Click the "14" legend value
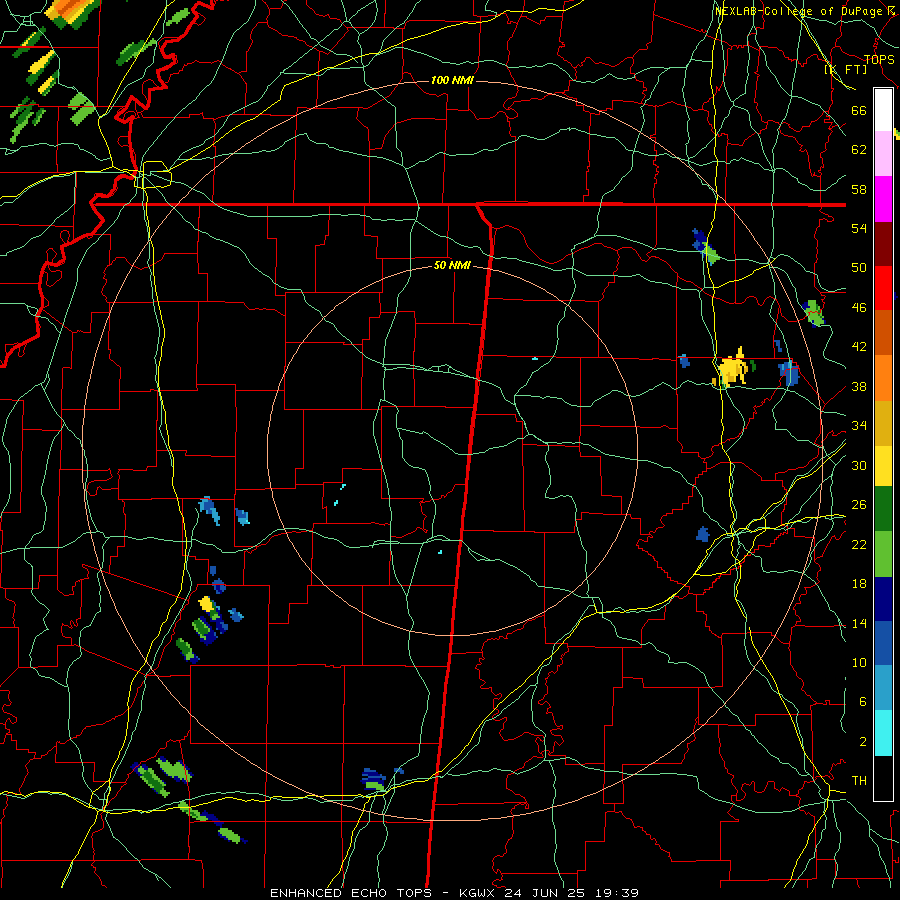Viewport: 900px width, 900px height. pyautogui.click(x=859, y=623)
